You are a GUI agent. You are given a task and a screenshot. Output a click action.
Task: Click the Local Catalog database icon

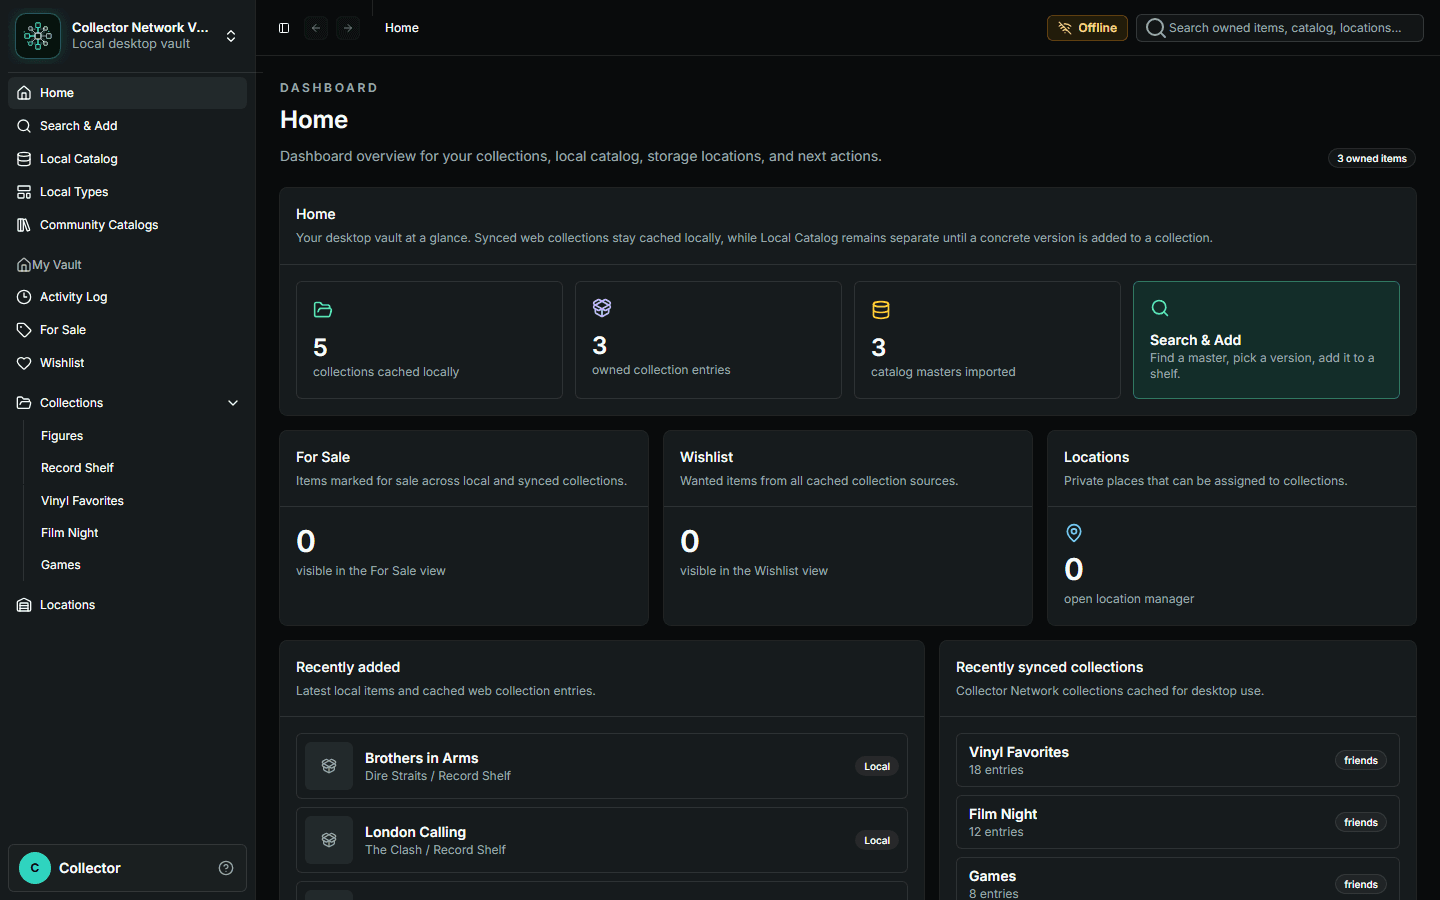coord(24,159)
